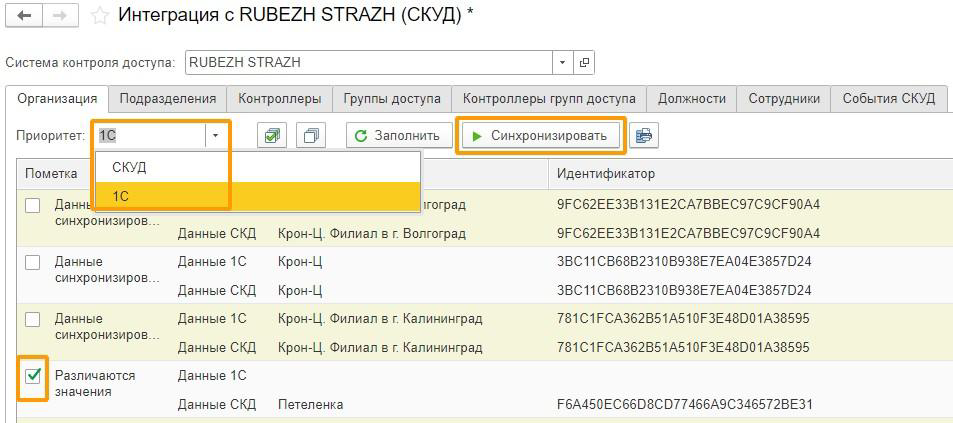
Task: Select СКУД option in priority list
Action: click(x=130, y=167)
